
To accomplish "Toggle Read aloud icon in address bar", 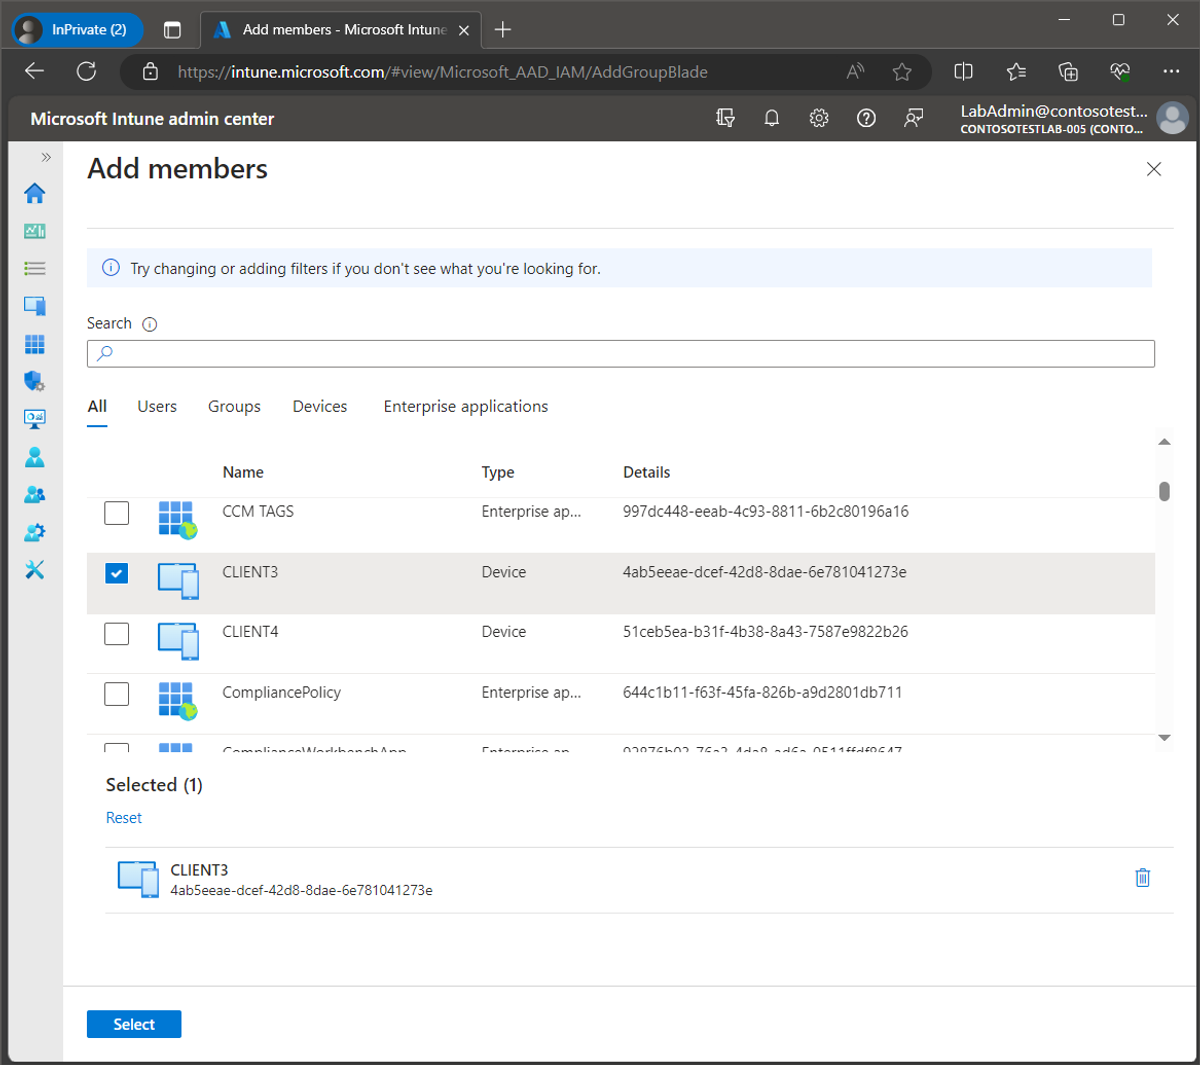I will (x=855, y=71).
